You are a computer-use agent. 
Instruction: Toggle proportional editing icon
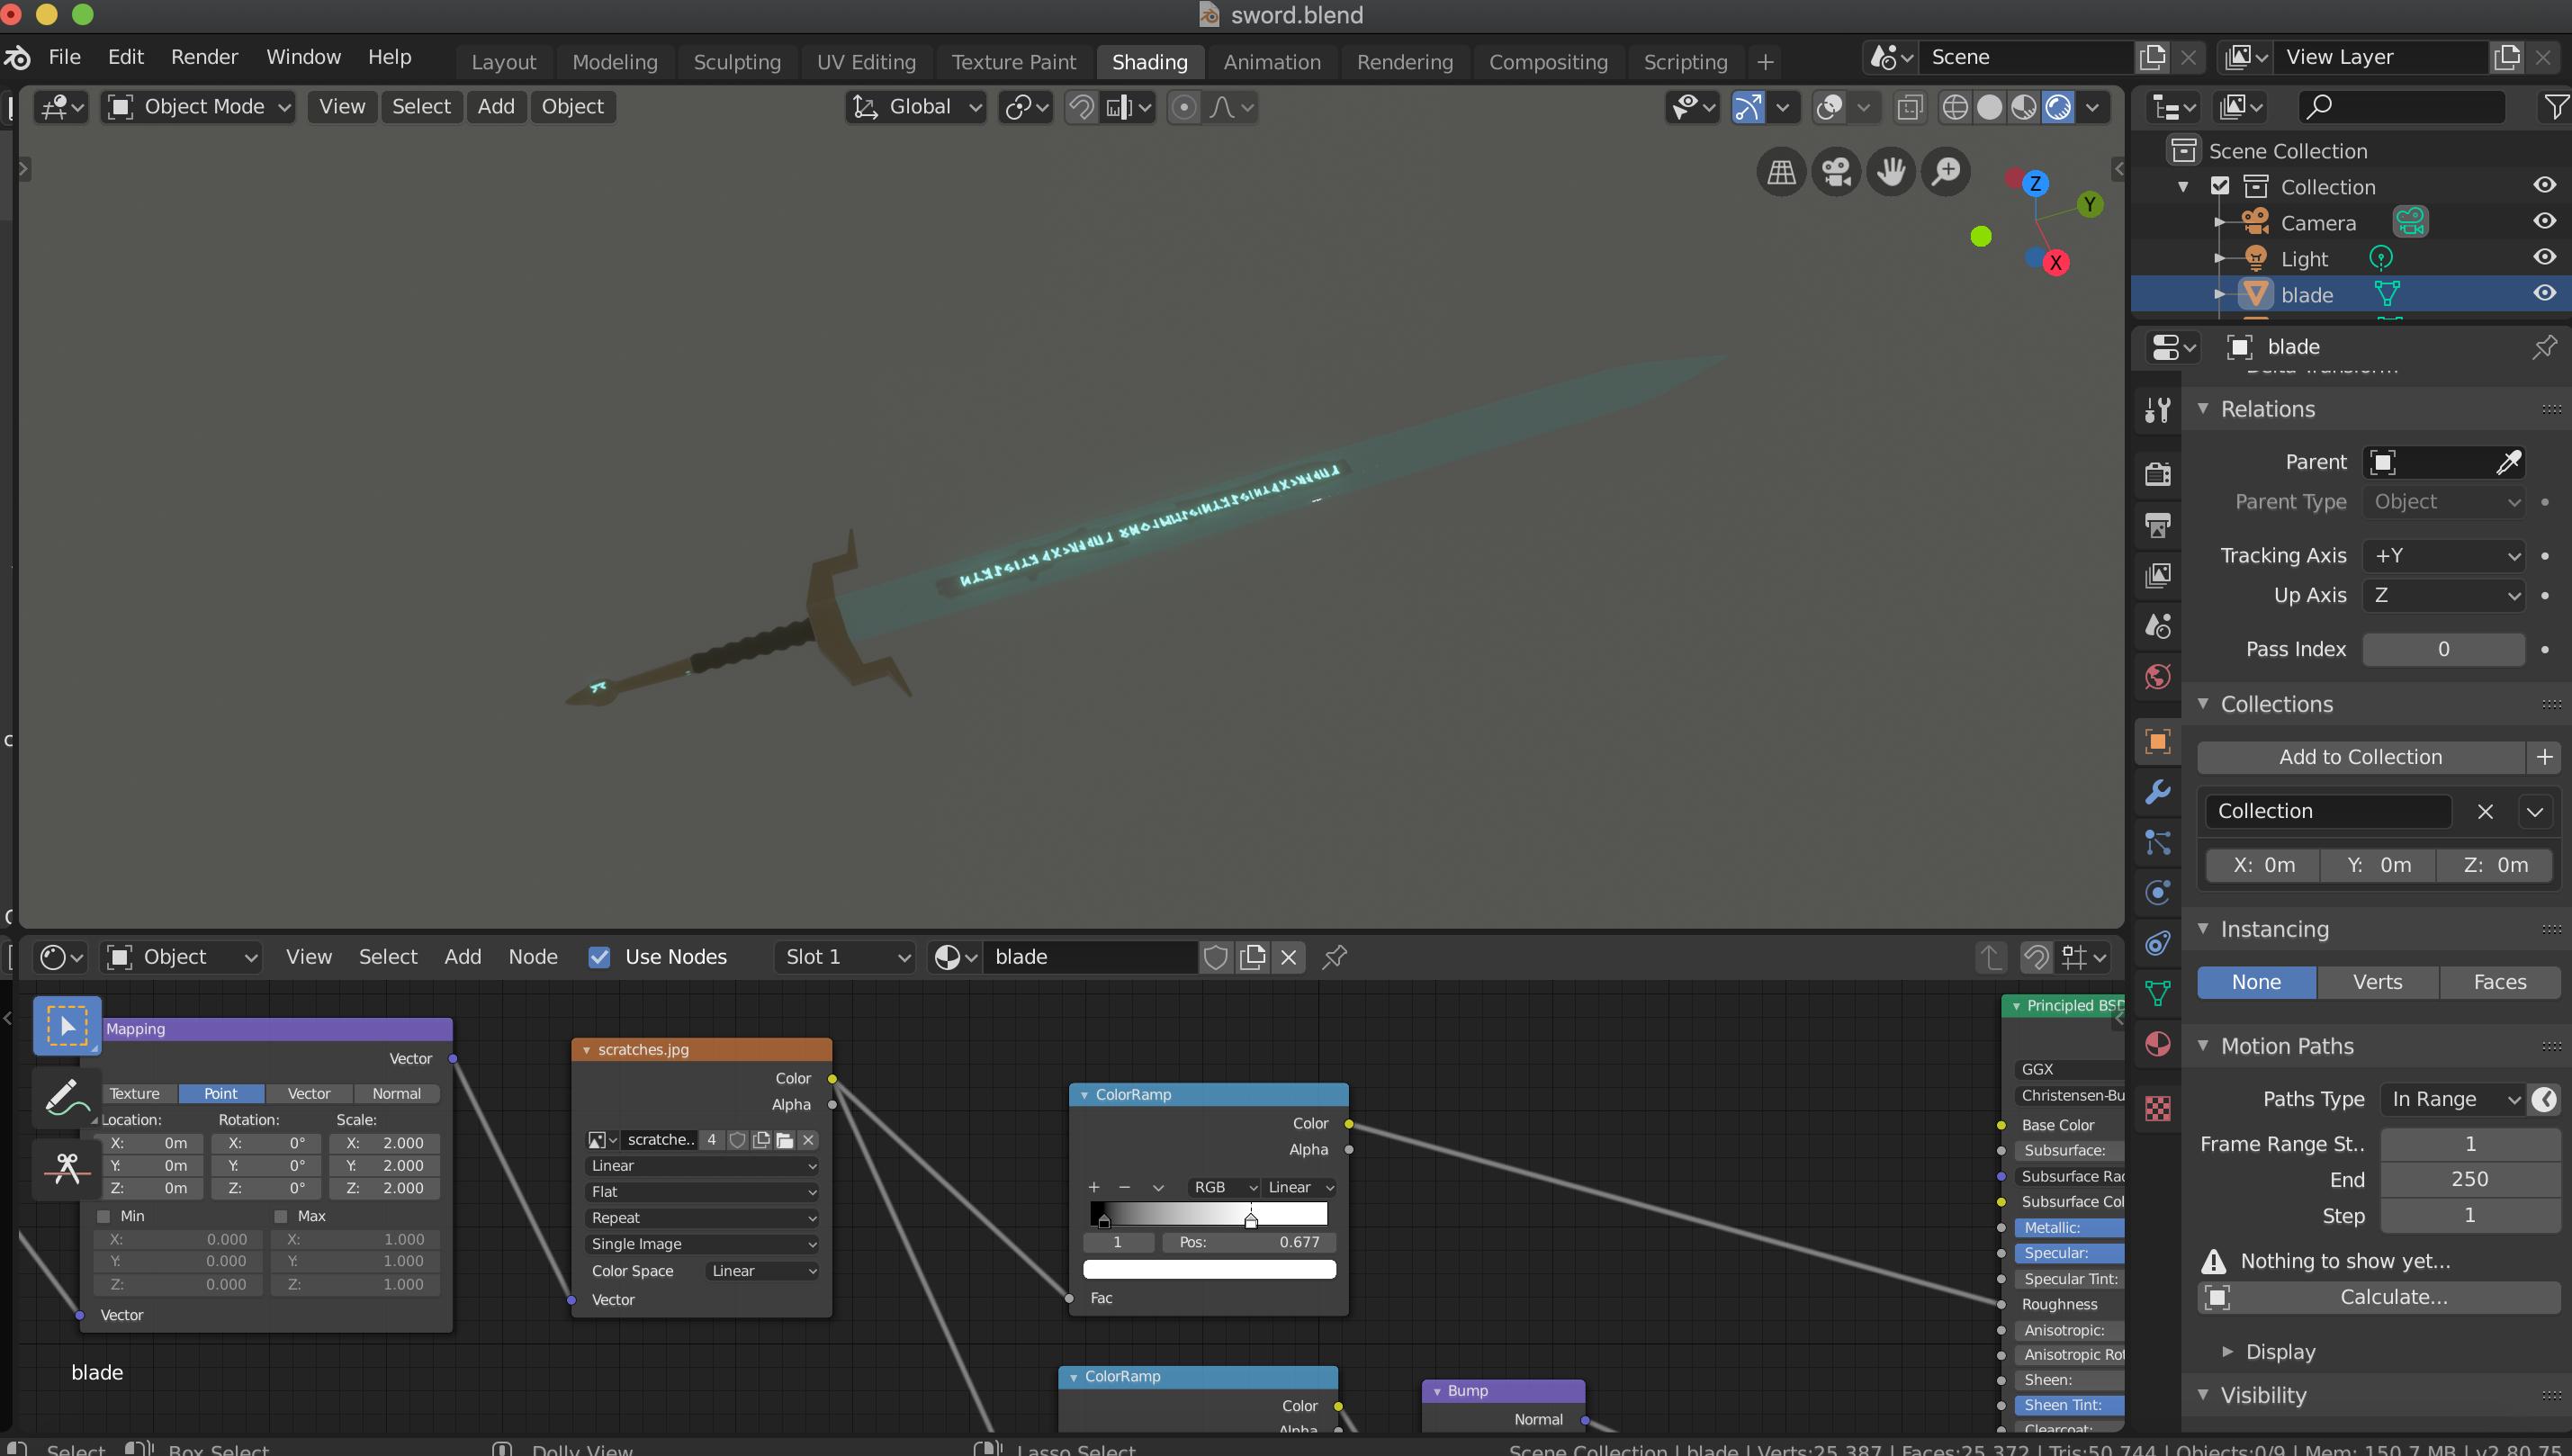[1183, 107]
